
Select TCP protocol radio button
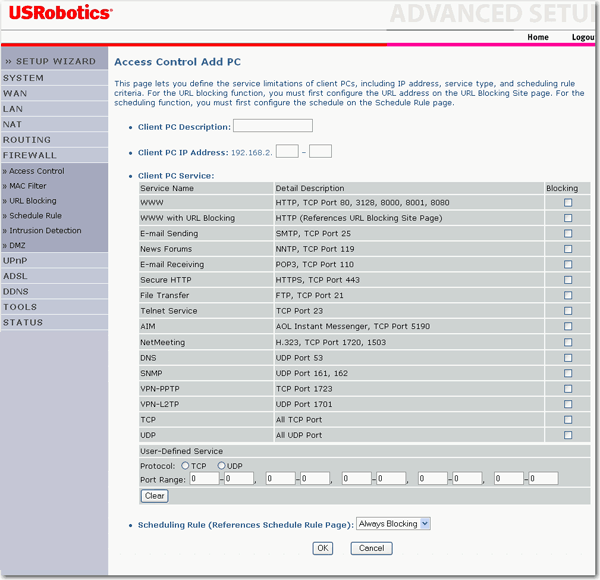click(185, 466)
